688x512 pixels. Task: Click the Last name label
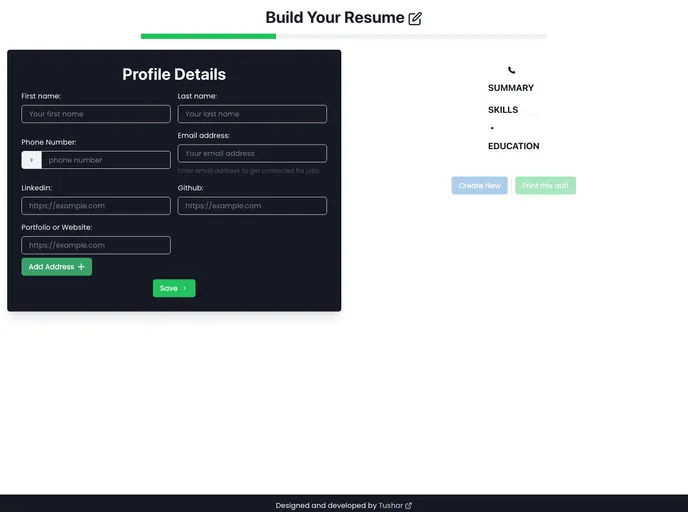197,96
